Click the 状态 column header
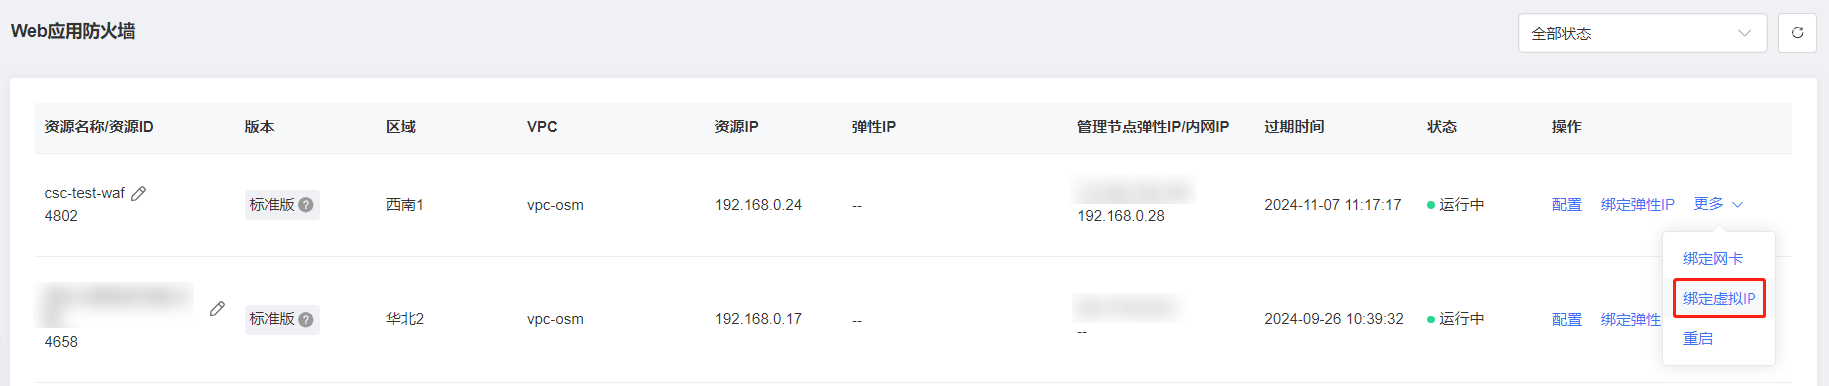The height and width of the screenshot is (386, 1829). (x=1441, y=127)
